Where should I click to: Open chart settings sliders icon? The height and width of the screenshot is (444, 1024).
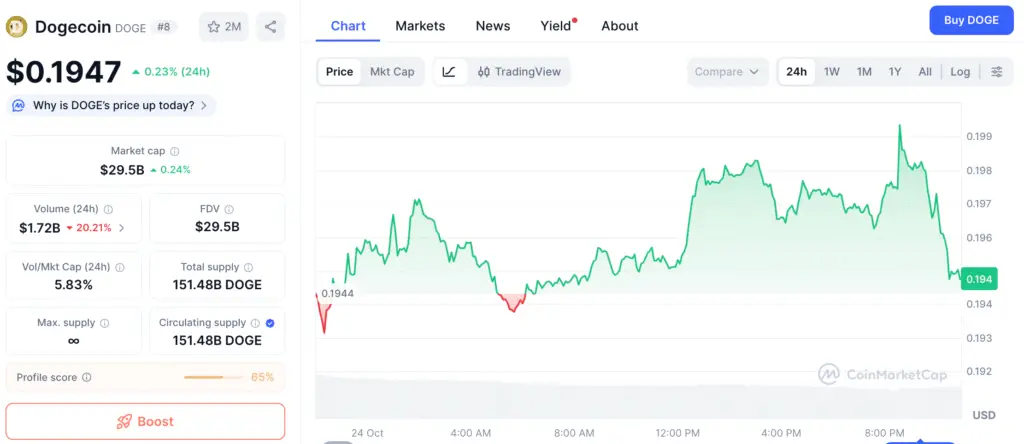click(996, 72)
